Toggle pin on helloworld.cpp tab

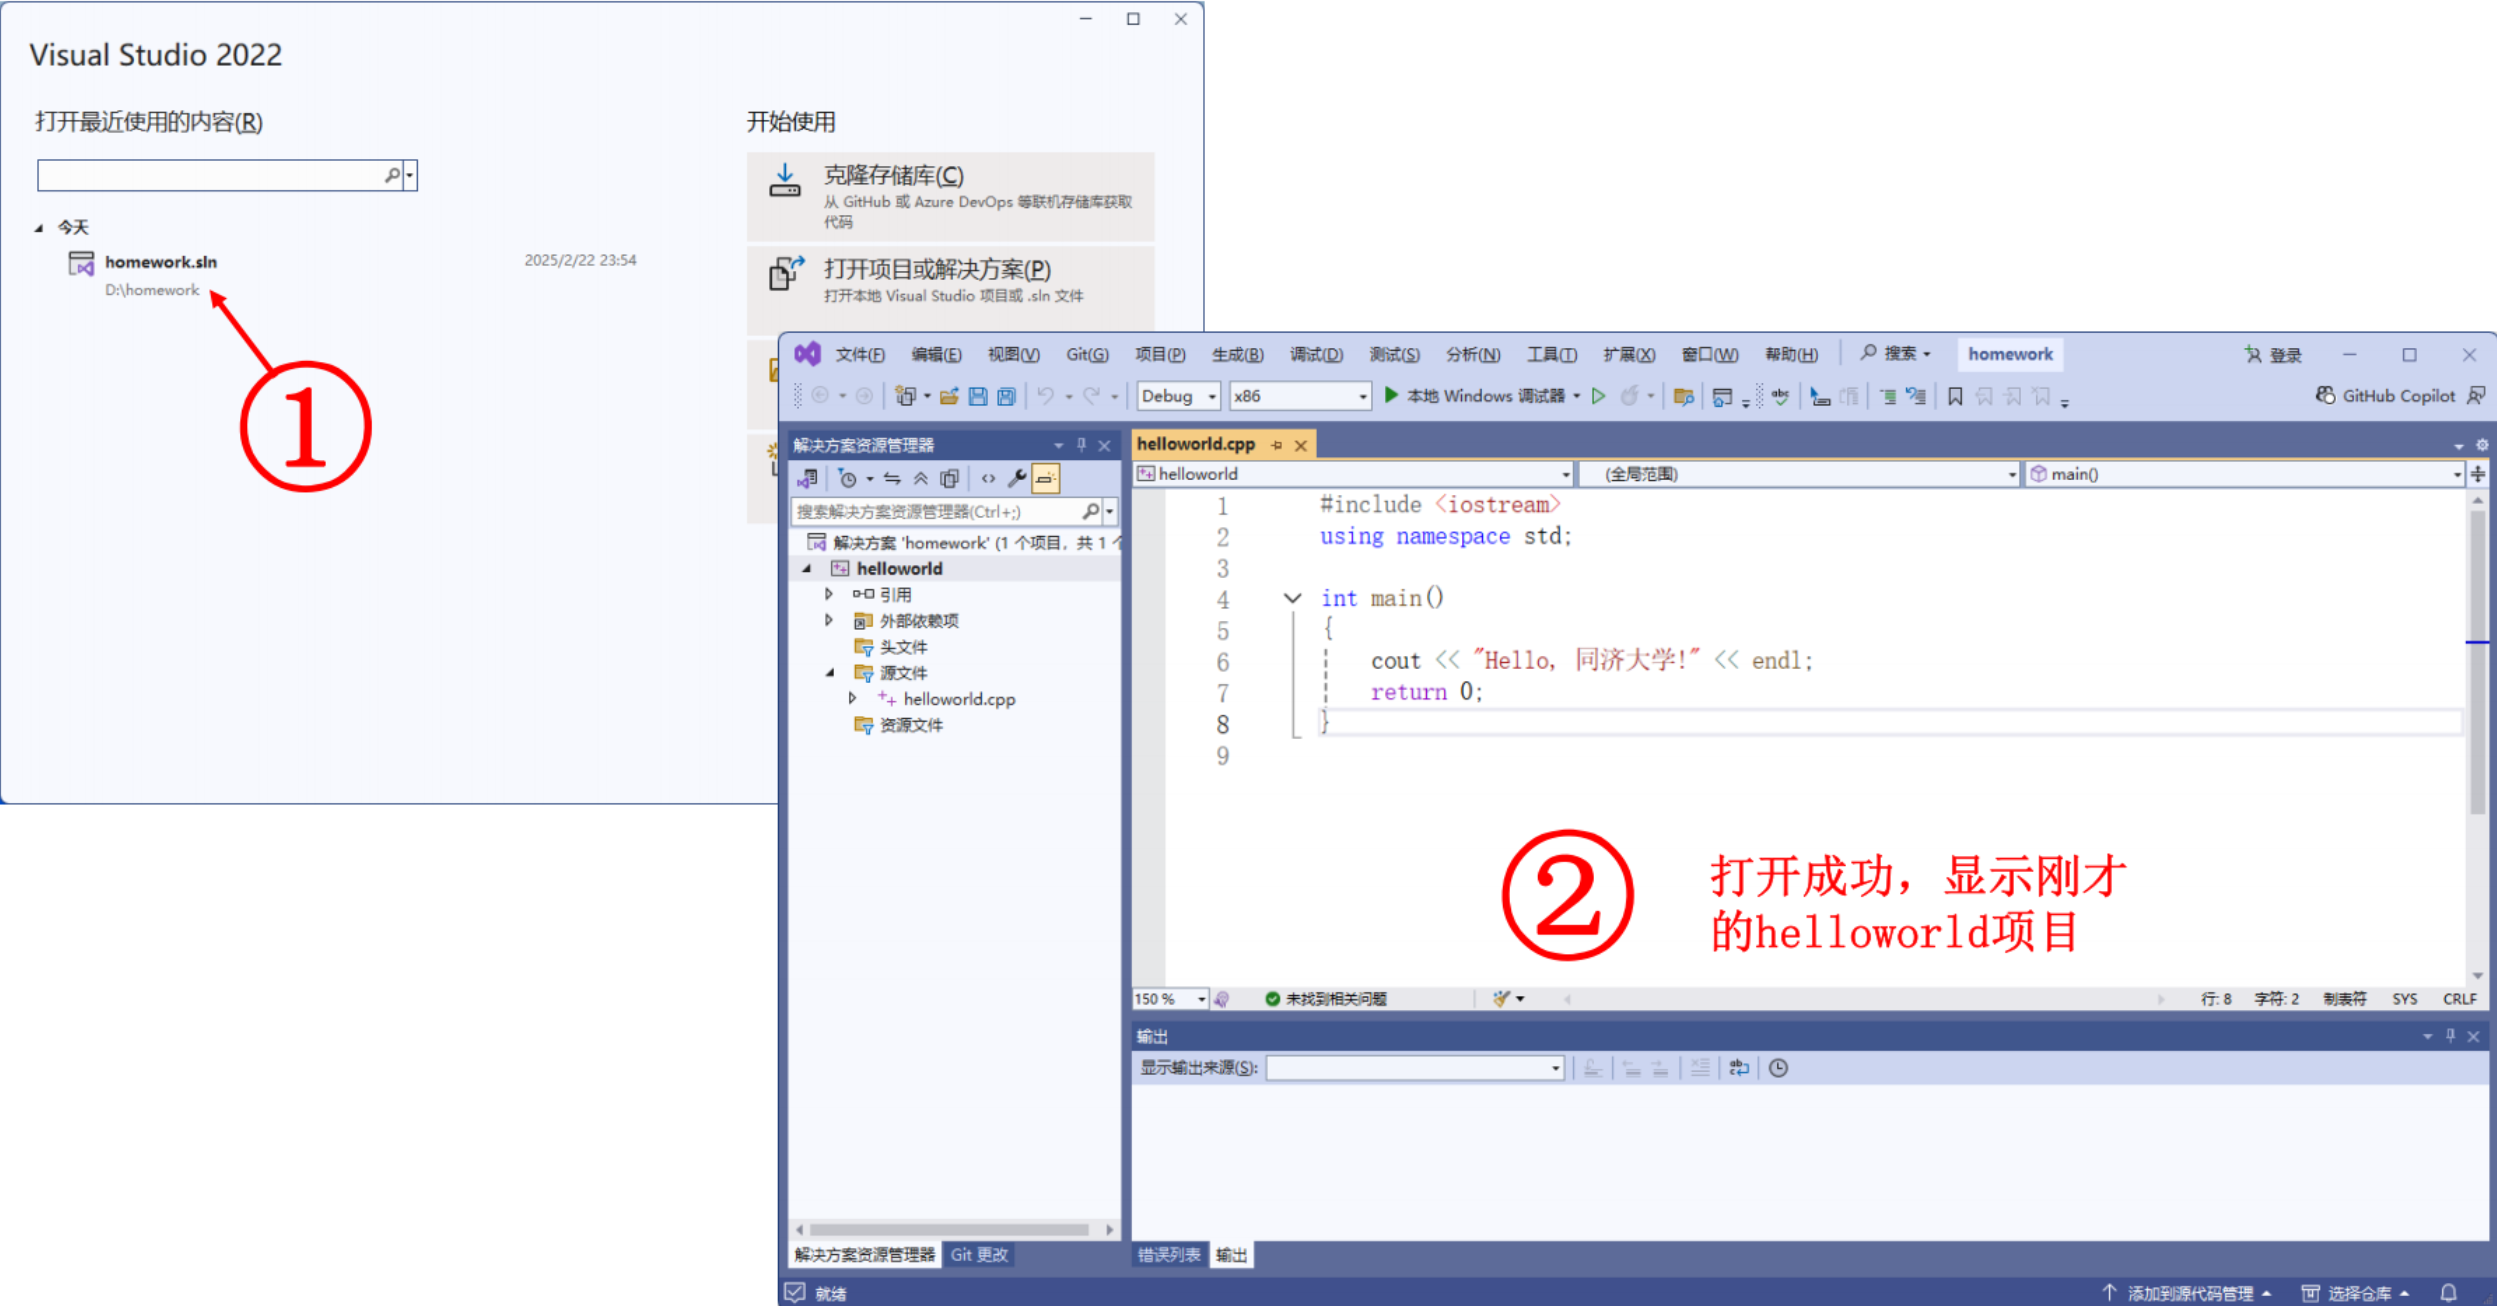[1276, 445]
